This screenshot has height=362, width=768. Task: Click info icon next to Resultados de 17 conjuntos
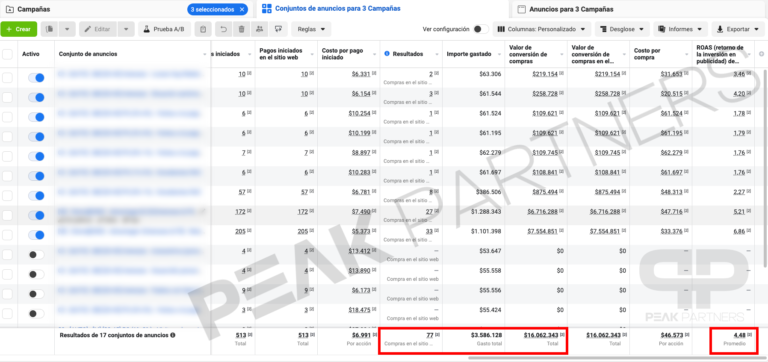pyautogui.click(x=173, y=336)
